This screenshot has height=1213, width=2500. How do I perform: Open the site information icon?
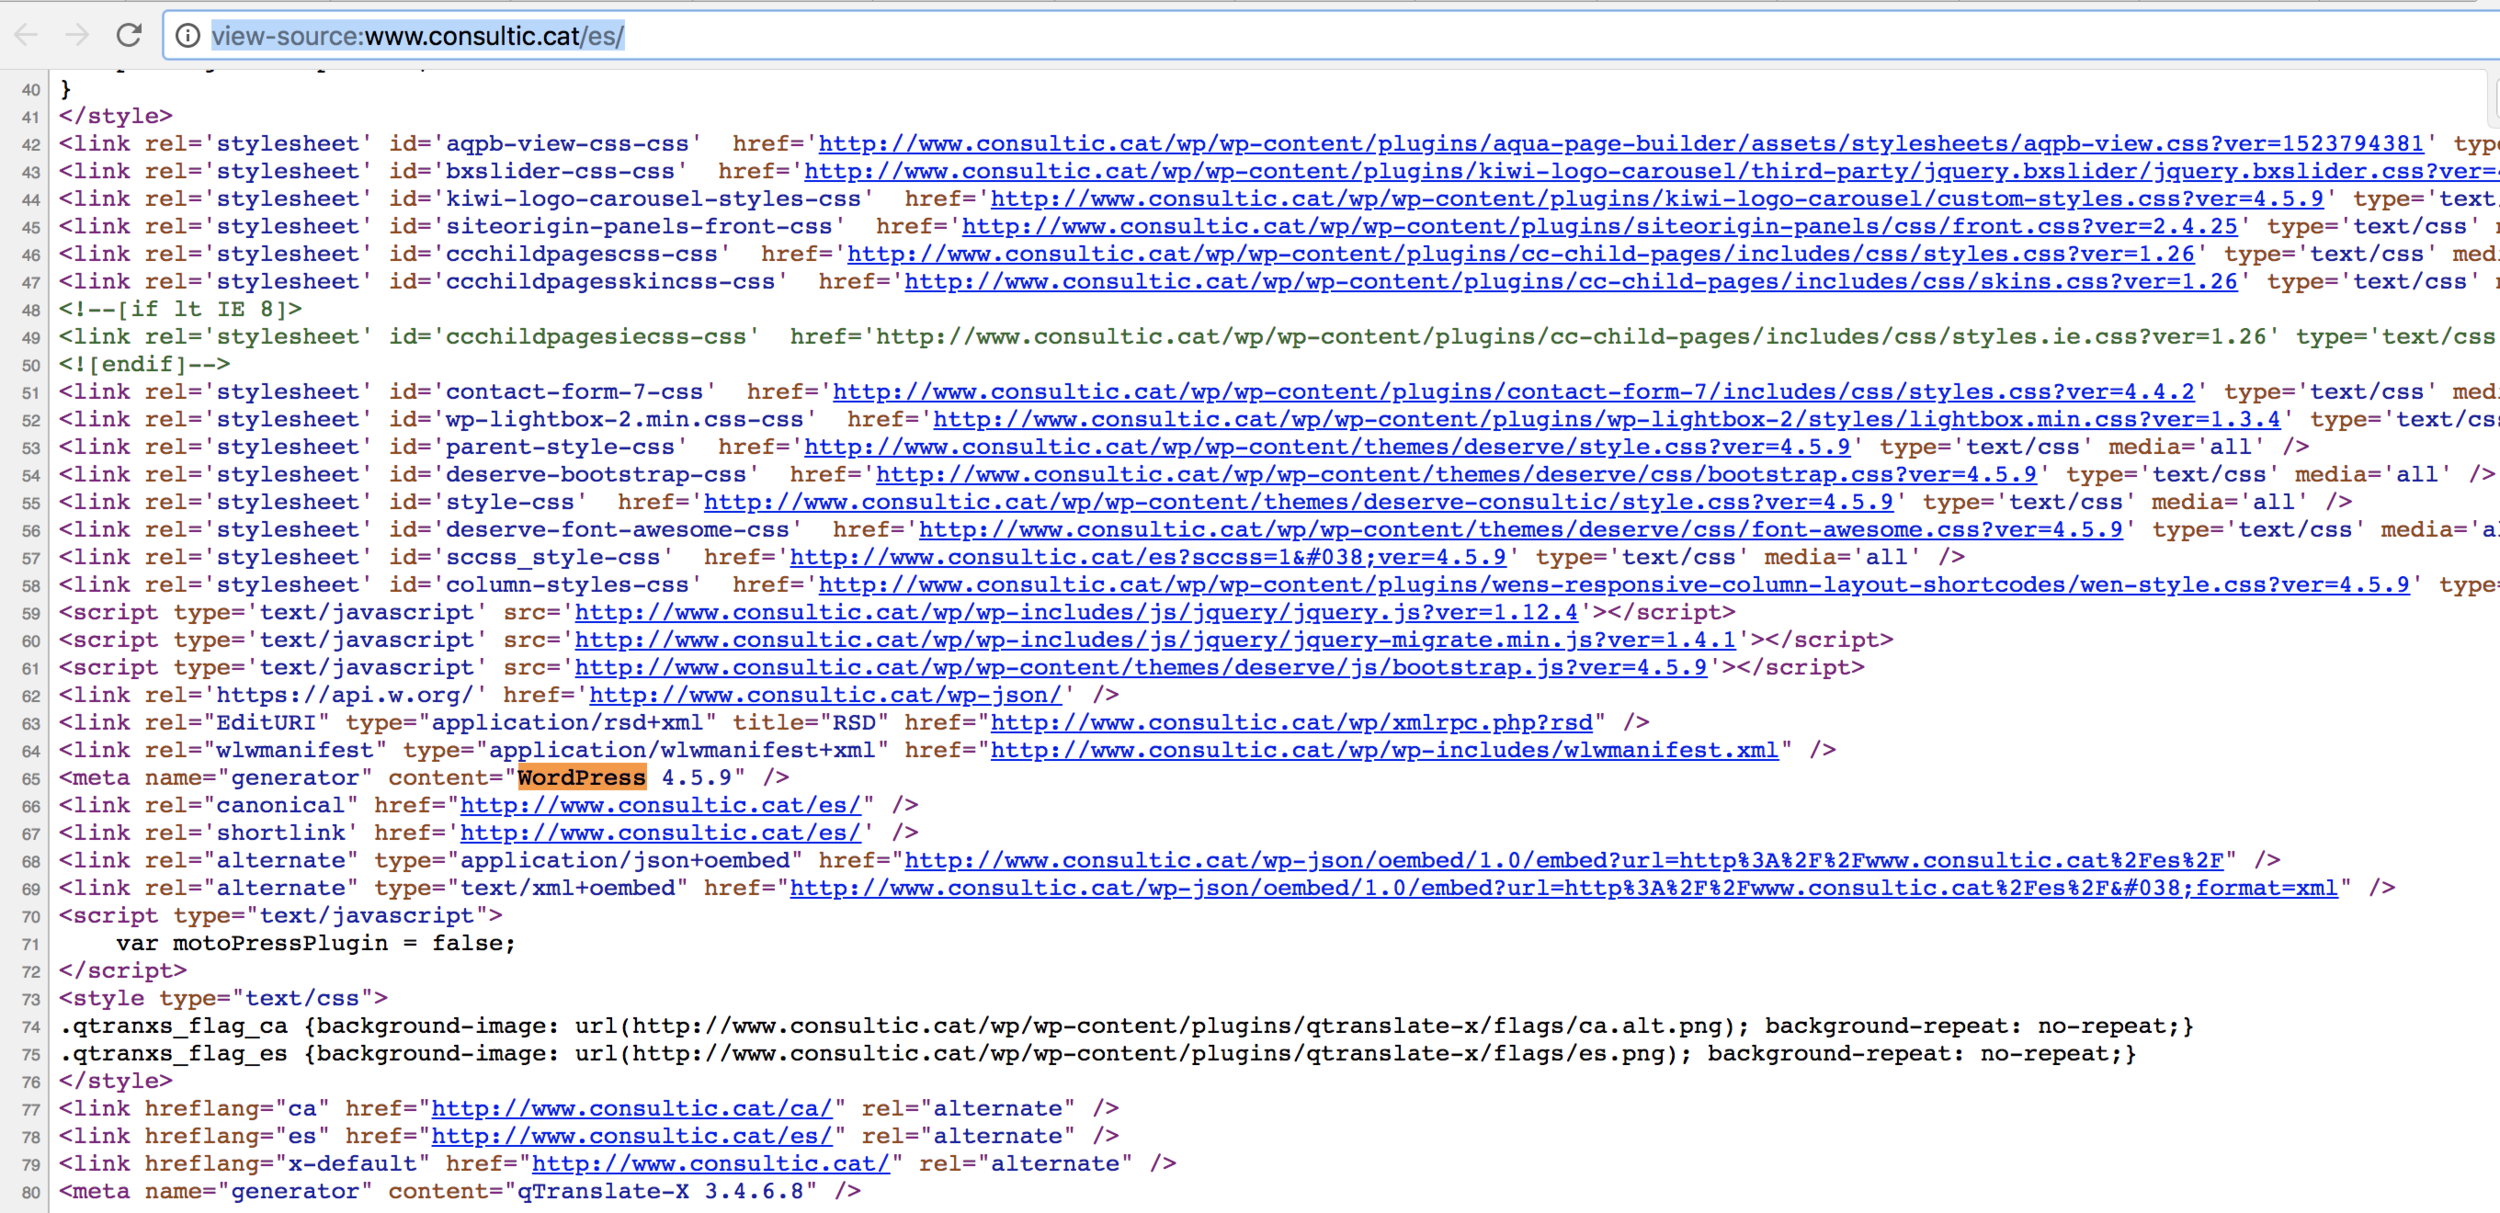pyautogui.click(x=187, y=36)
